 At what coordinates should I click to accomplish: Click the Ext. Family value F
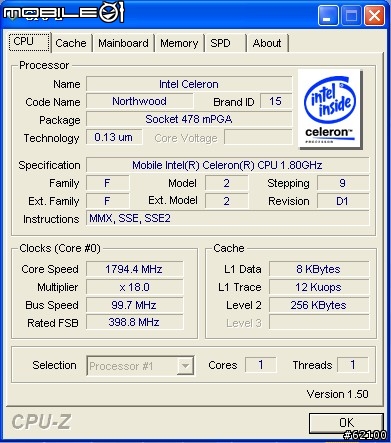[107, 201]
